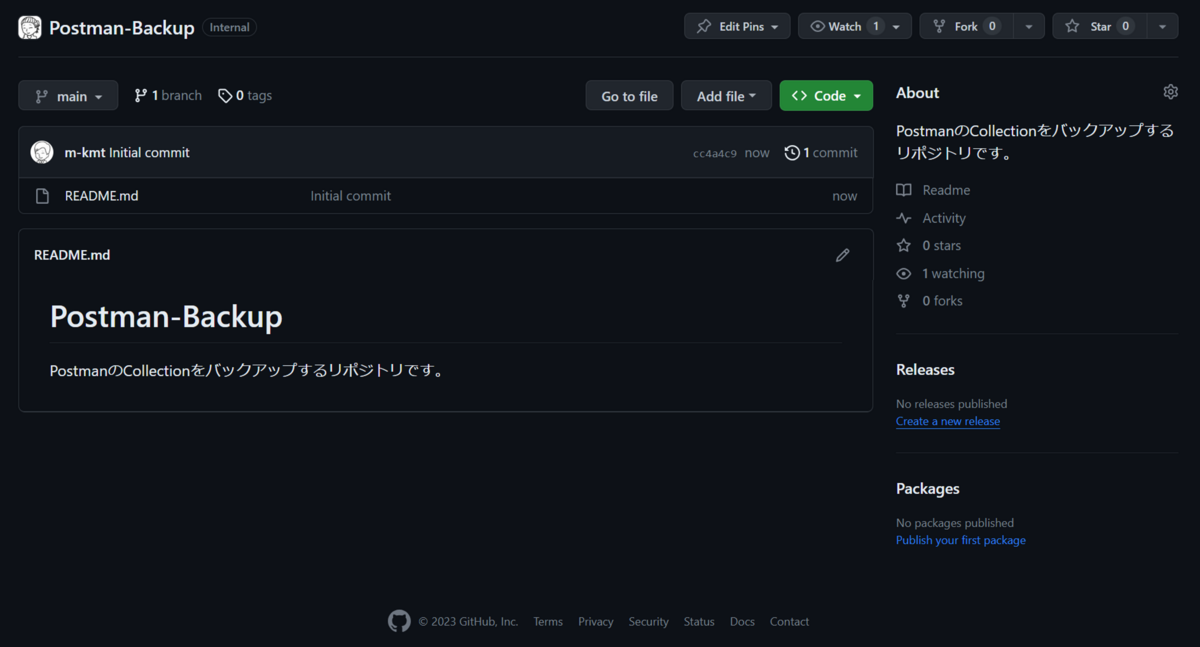Click the Watch button
Viewport: 1200px width, 647px height.
(846, 26)
